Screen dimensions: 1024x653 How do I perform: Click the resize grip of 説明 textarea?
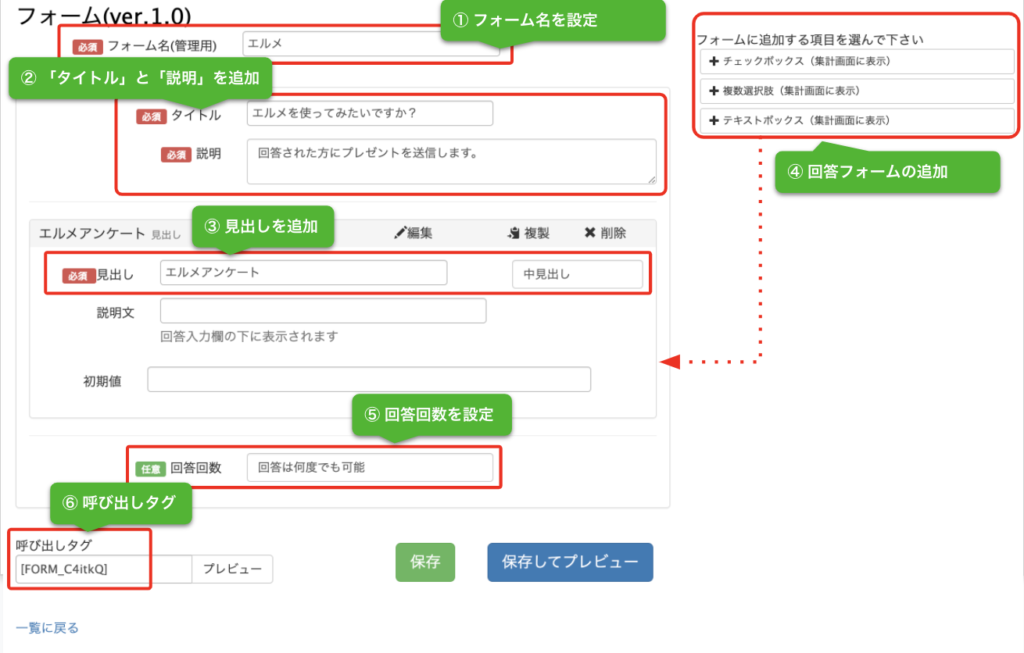pos(652,180)
